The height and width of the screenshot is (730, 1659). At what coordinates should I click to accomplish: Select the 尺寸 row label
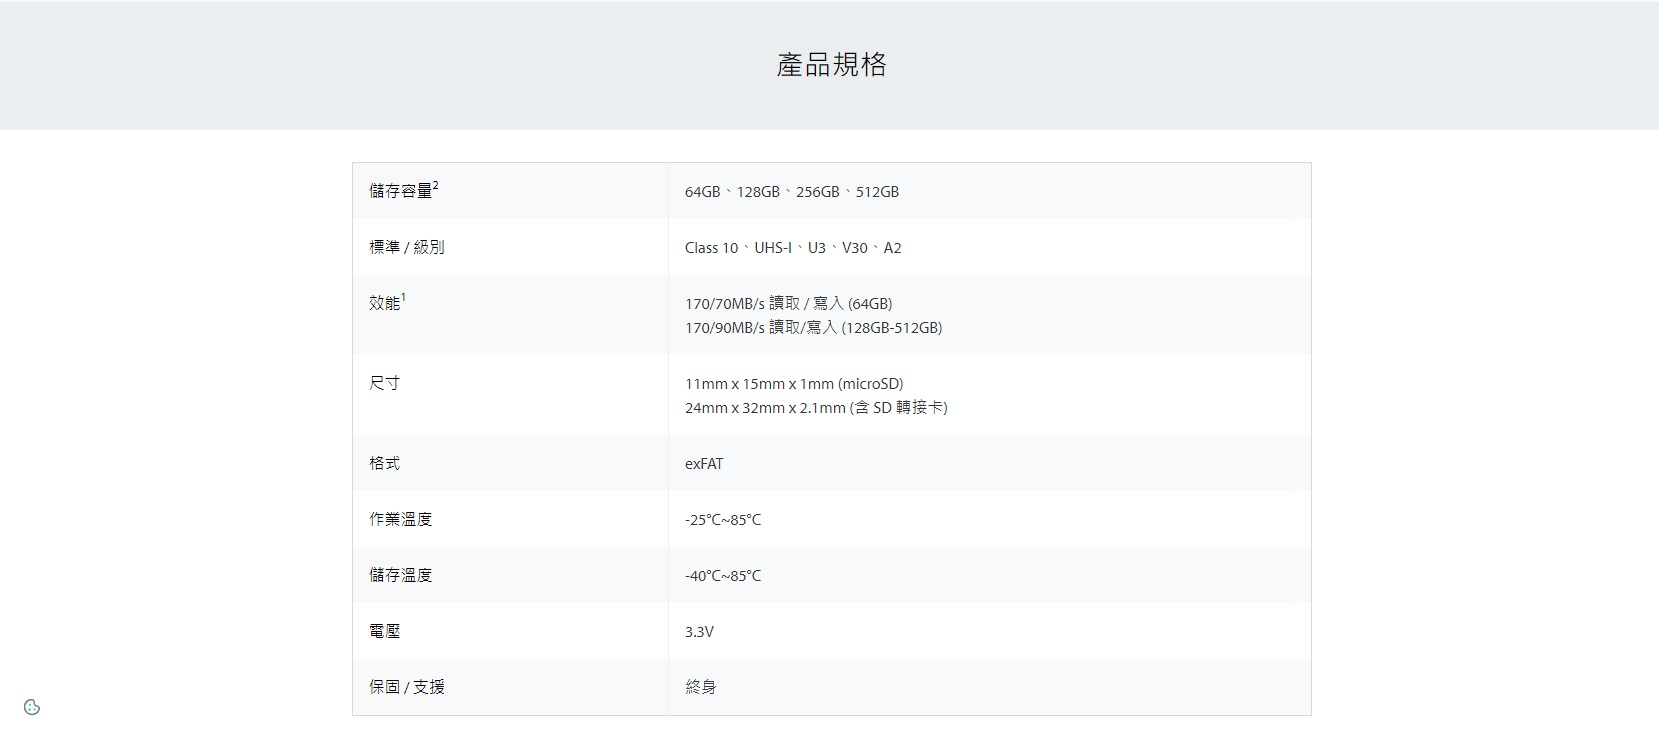384,383
